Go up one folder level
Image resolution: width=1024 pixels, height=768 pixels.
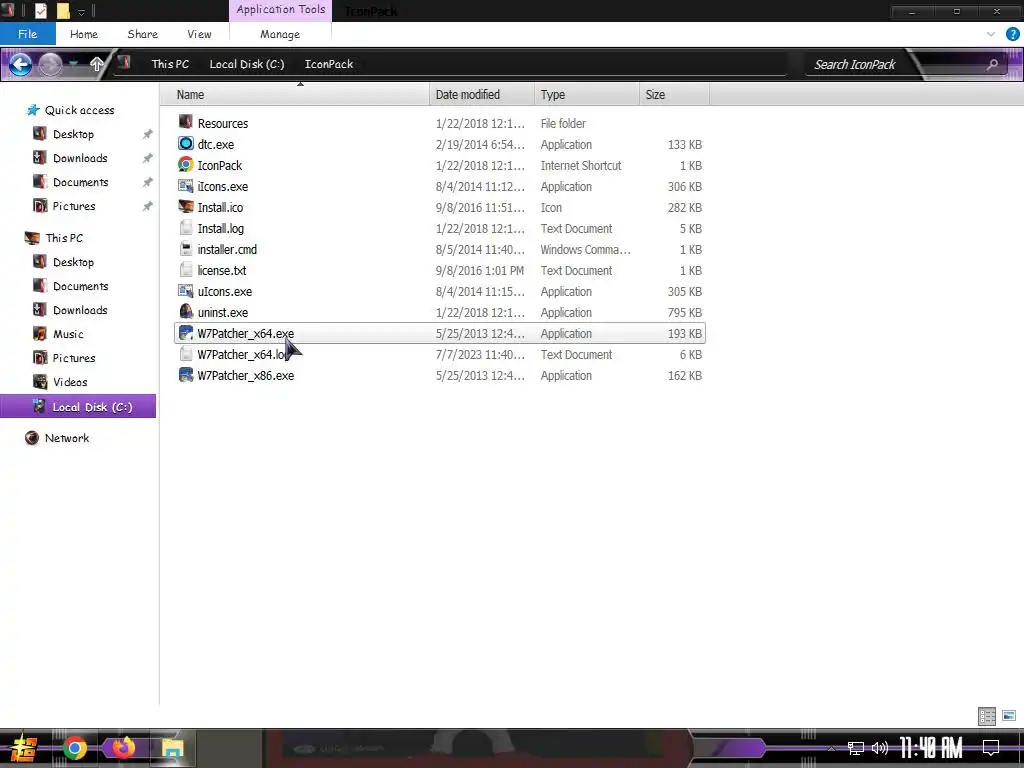click(x=97, y=64)
